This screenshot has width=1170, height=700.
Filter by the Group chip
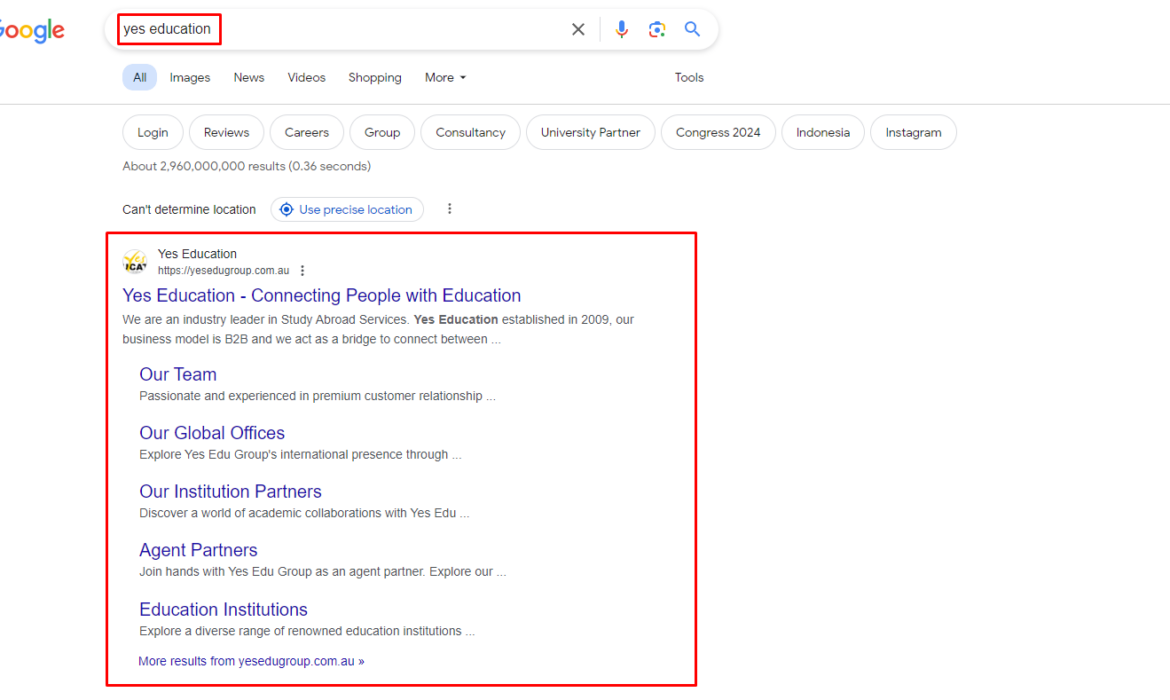point(382,132)
